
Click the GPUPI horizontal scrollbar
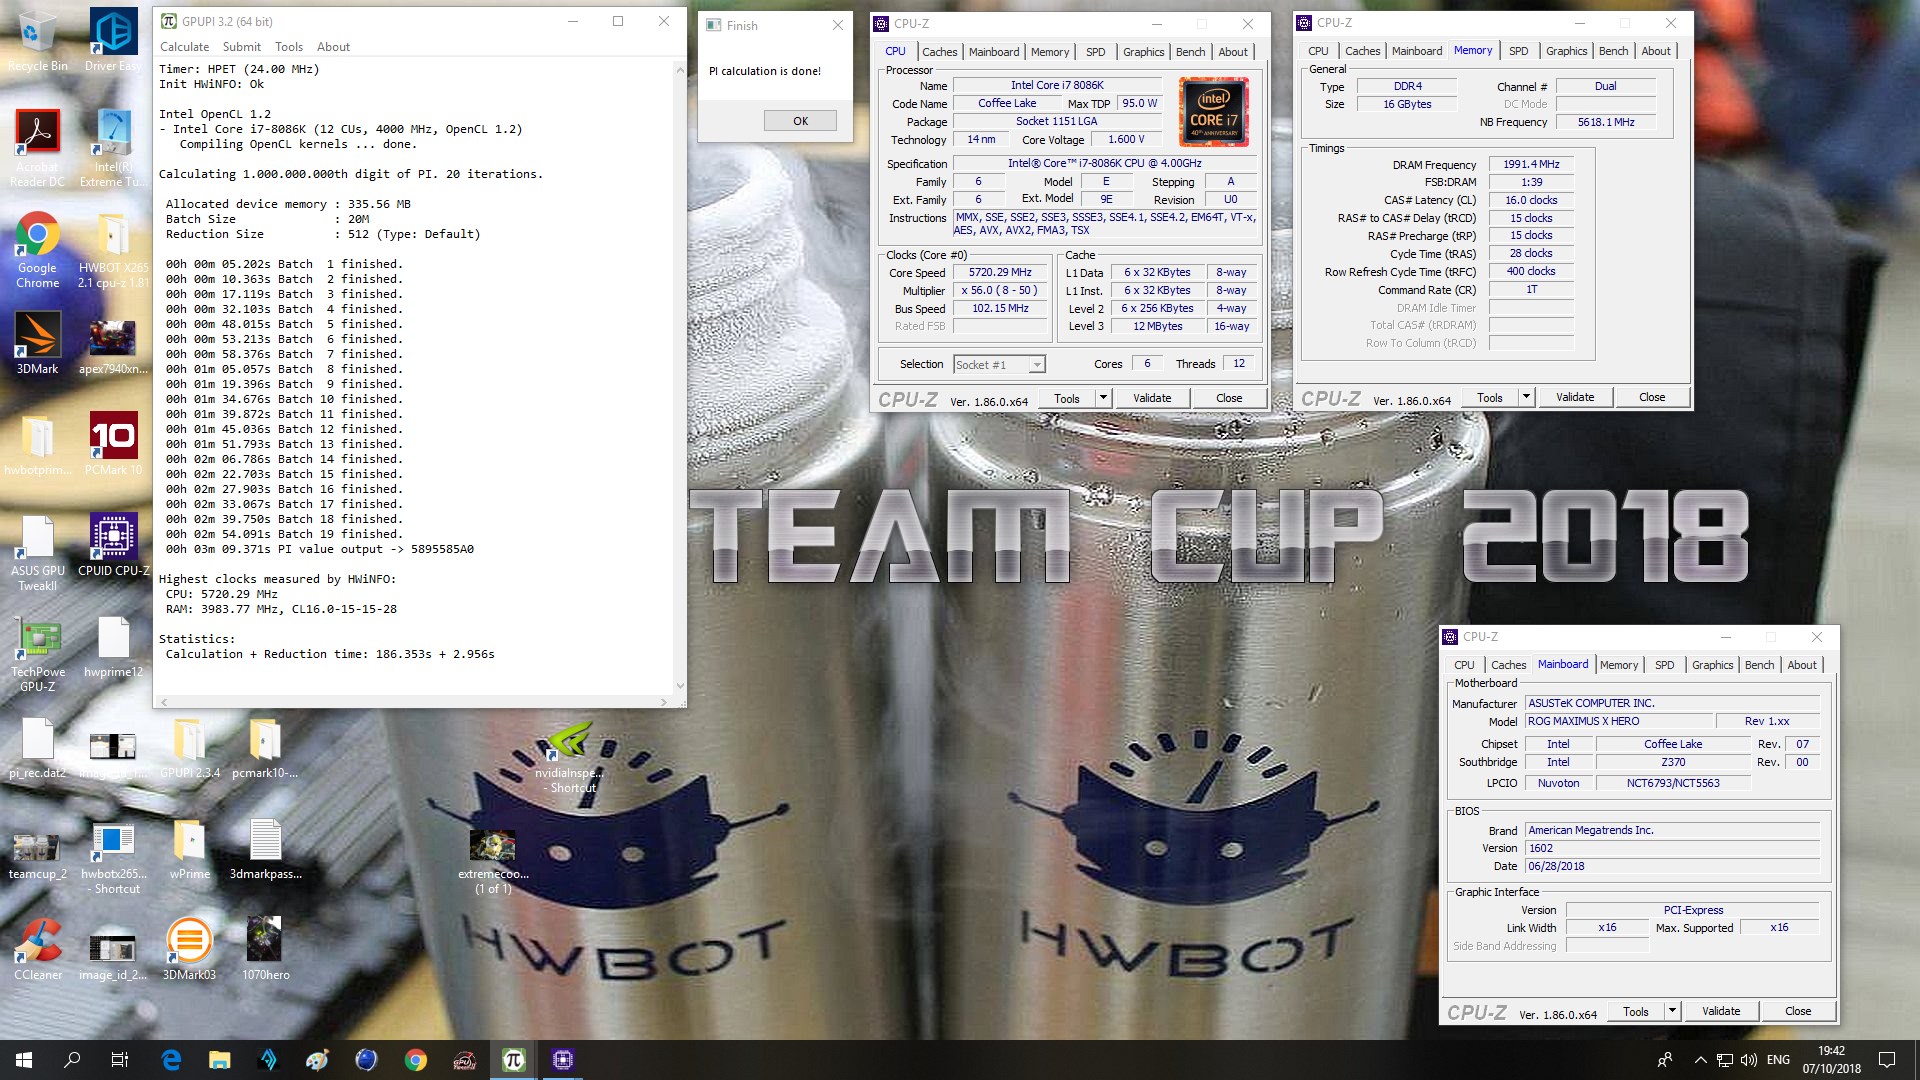(x=413, y=702)
